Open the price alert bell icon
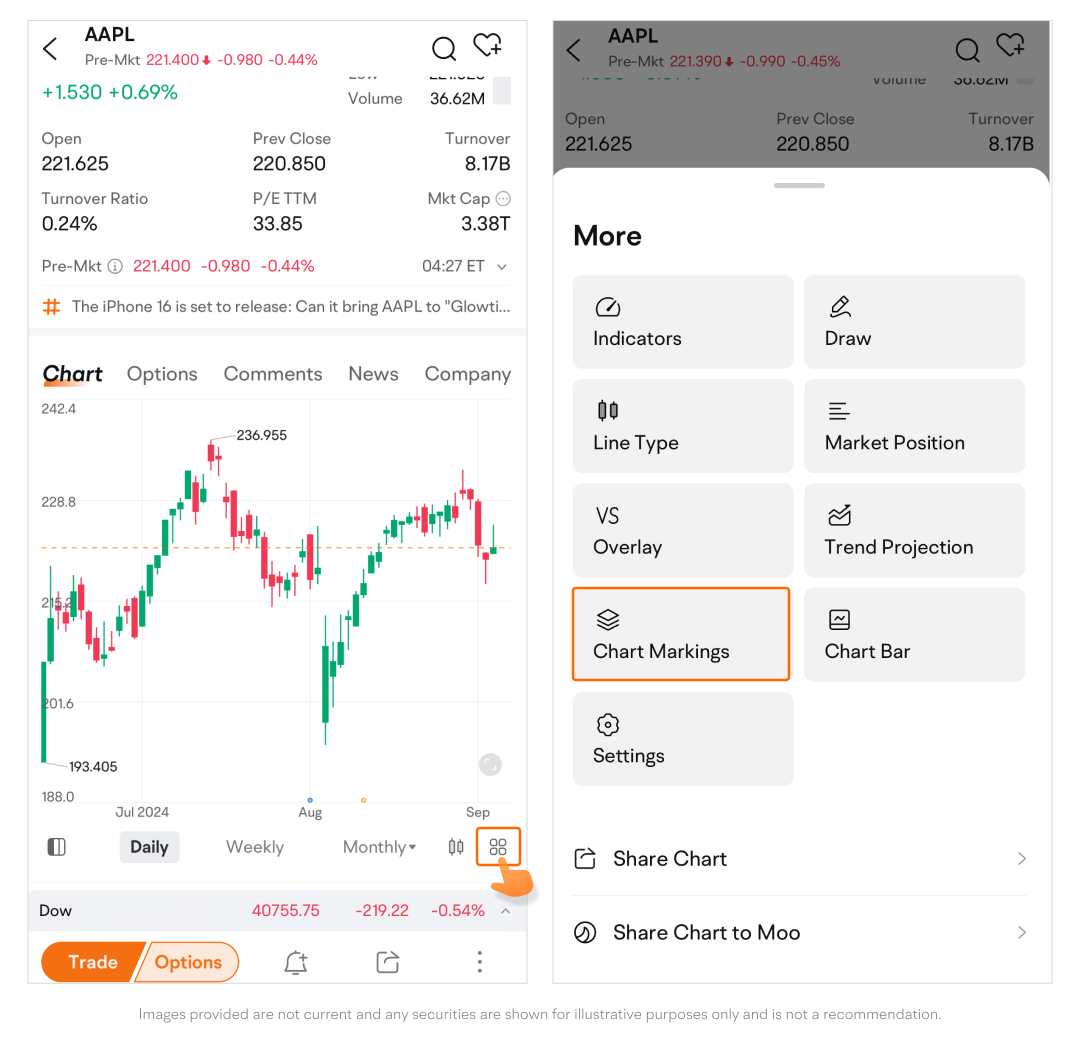1080x1044 pixels. 295,962
